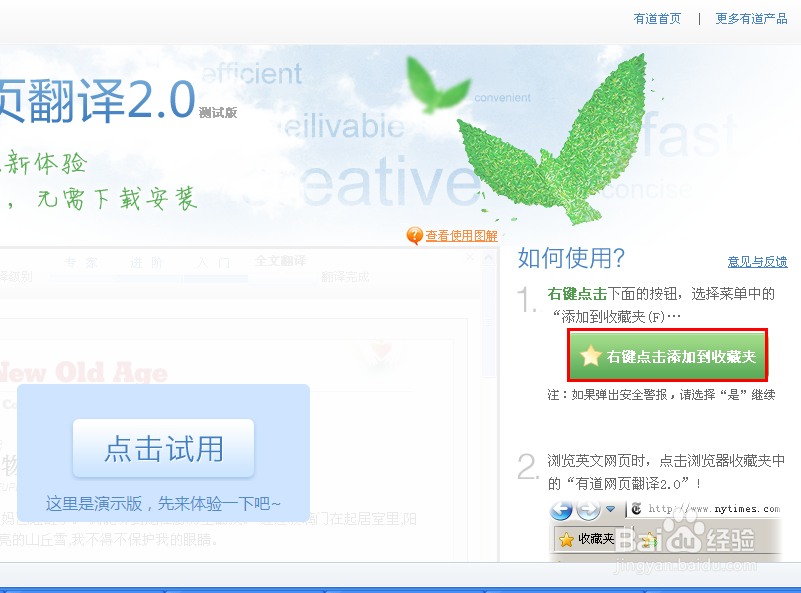This screenshot has height=593, width=801.
Task: Click the 这里是演示版，先来体验一下吧 text
Action: click(x=163, y=504)
